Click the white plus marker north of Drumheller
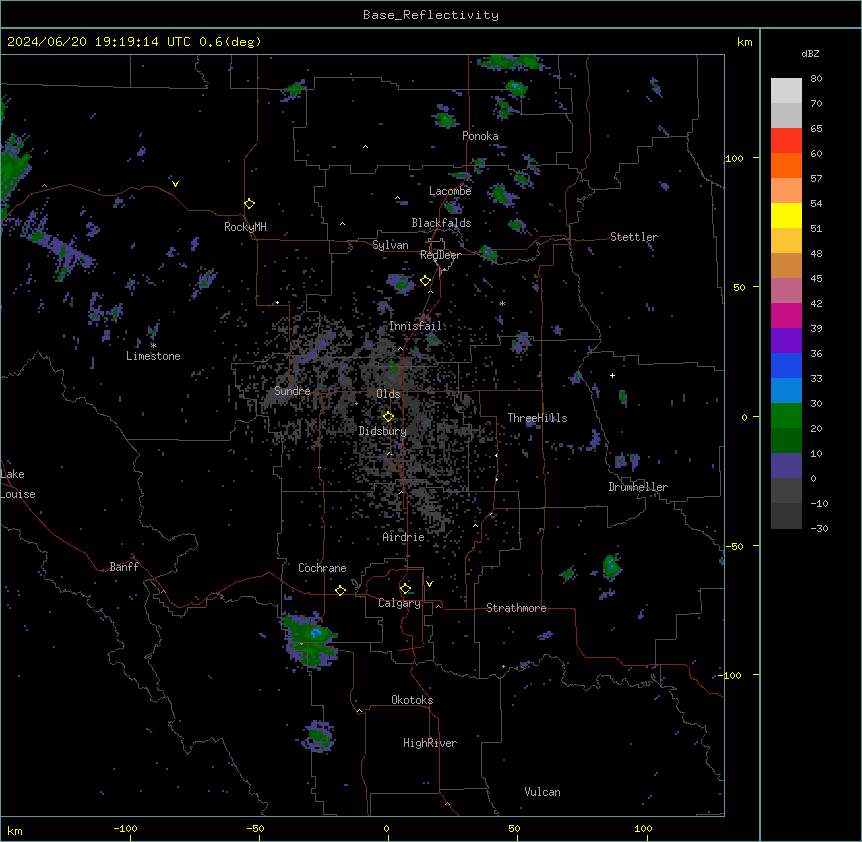This screenshot has height=842, width=862. pos(612,375)
